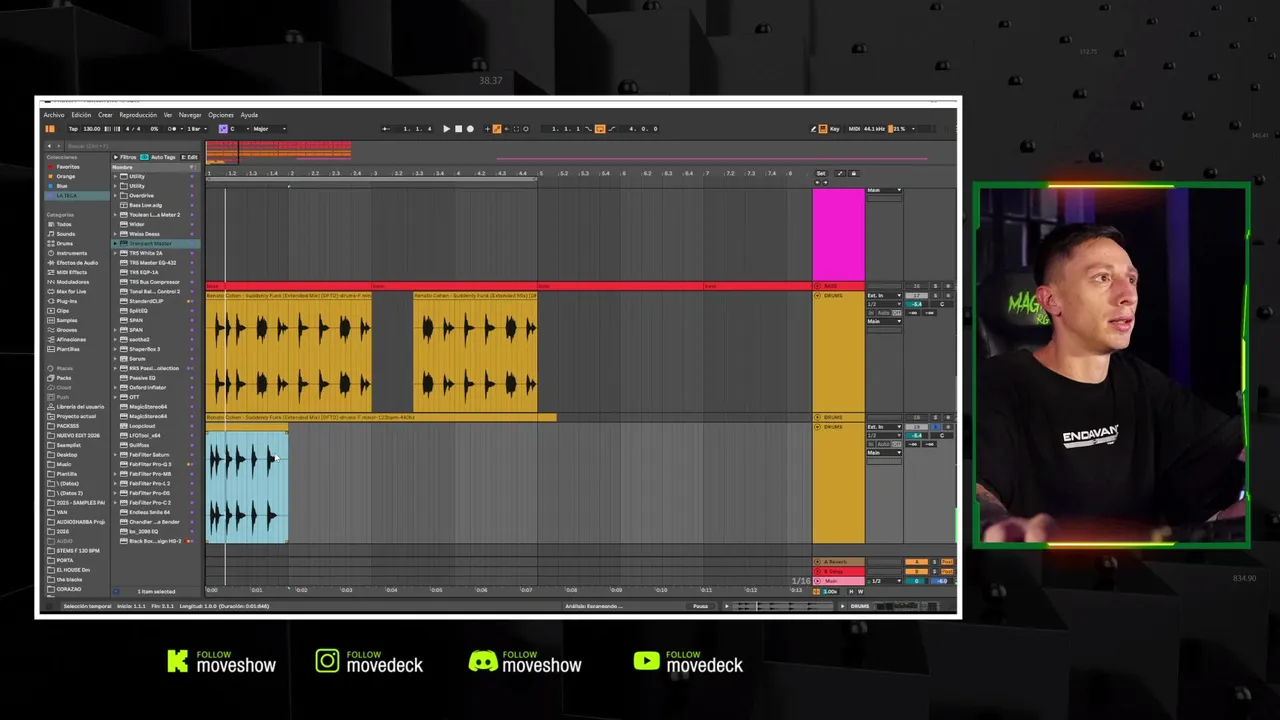Select Transient Master in browser list
1280x720 pixels.
[x=155, y=243]
